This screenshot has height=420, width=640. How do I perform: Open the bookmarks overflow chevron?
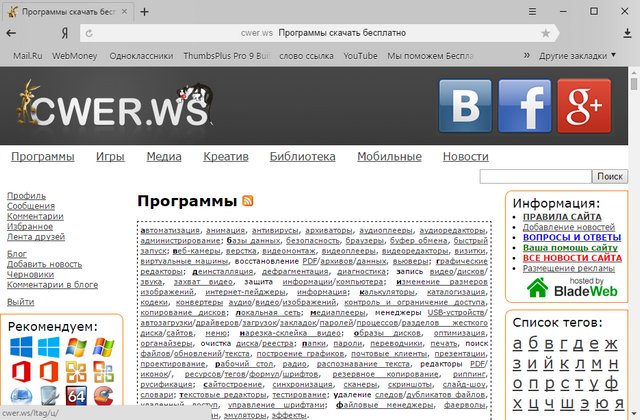click(528, 56)
